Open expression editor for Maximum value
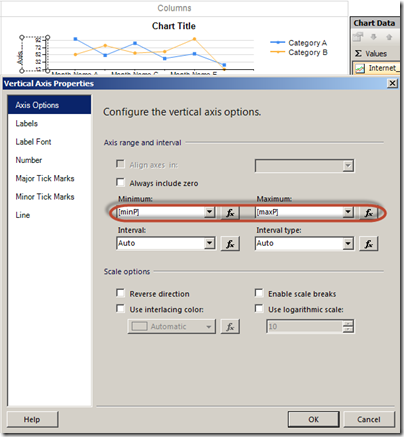This screenshot has height=437, width=404. coord(369,213)
